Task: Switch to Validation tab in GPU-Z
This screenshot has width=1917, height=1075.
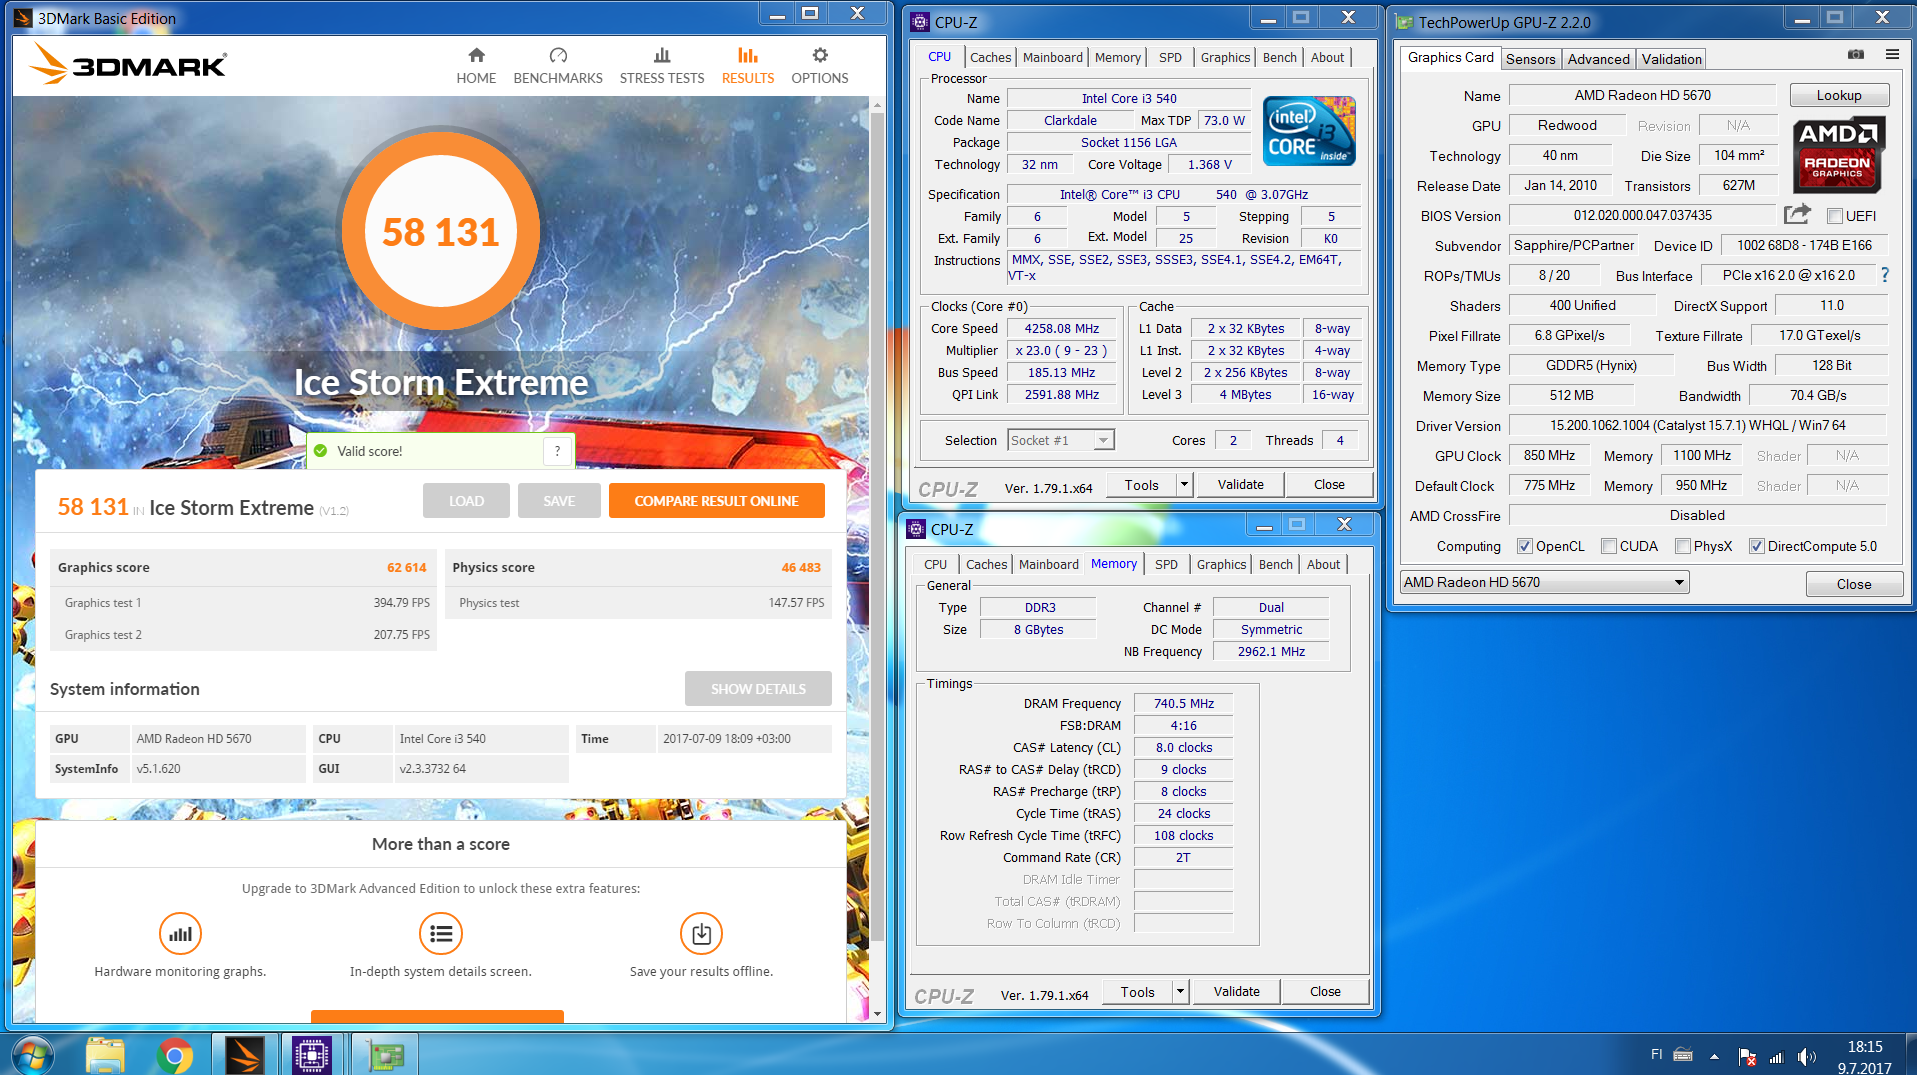Action: click(1671, 59)
